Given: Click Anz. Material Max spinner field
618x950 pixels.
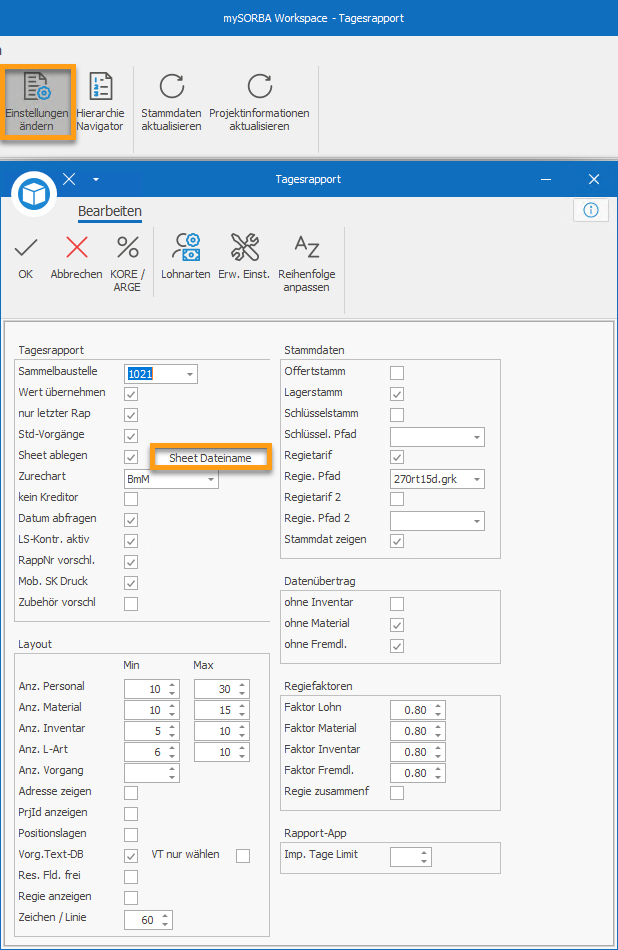Looking at the screenshot, I should click(x=222, y=710).
